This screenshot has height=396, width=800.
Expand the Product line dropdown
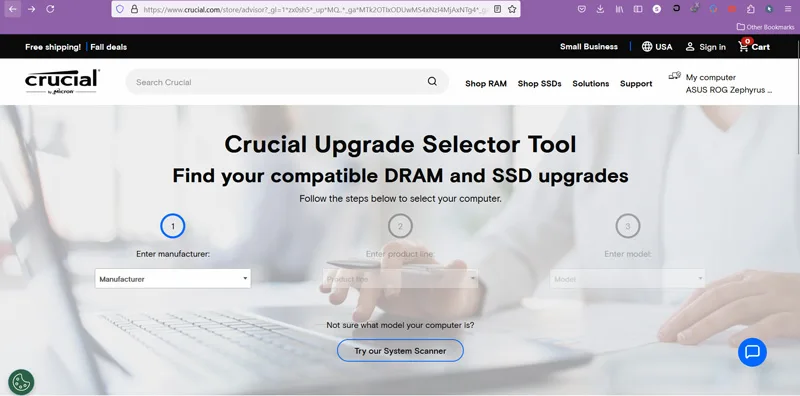tap(401, 279)
